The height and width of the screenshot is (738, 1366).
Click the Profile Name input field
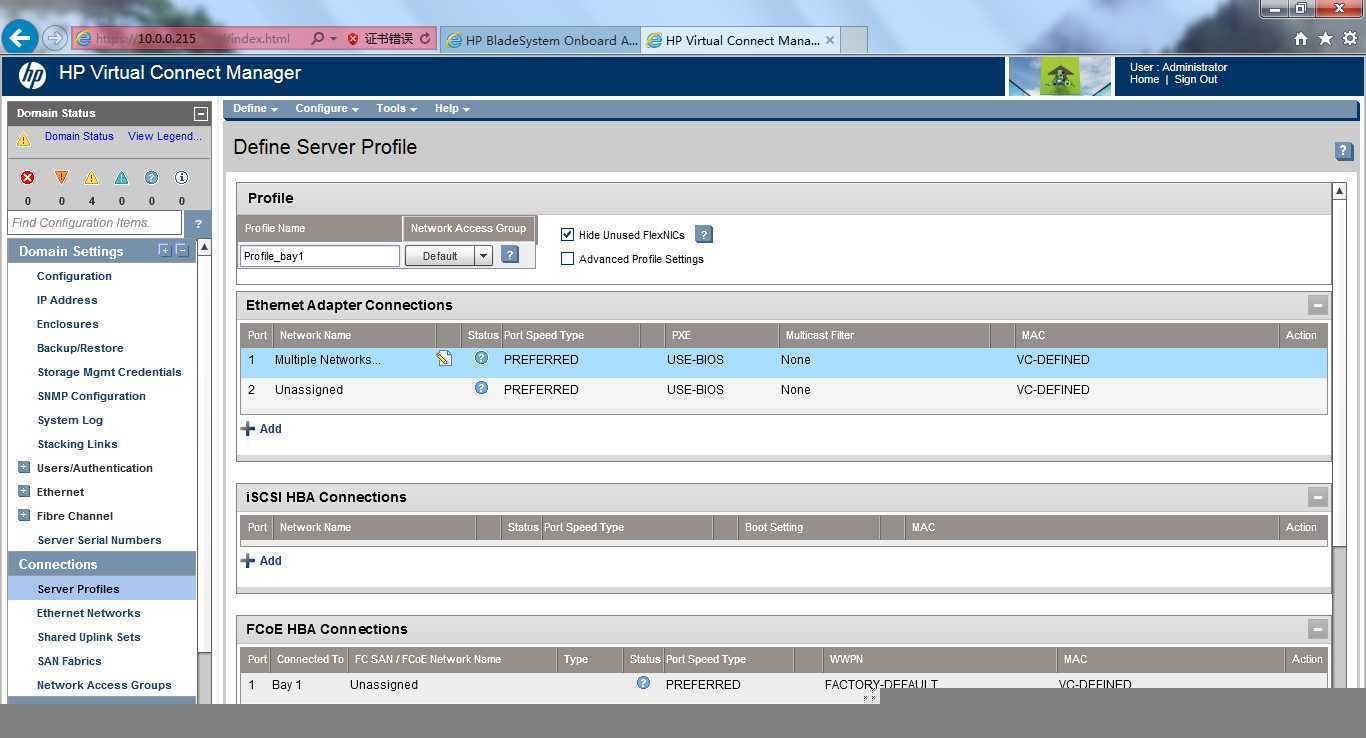point(320,256)
